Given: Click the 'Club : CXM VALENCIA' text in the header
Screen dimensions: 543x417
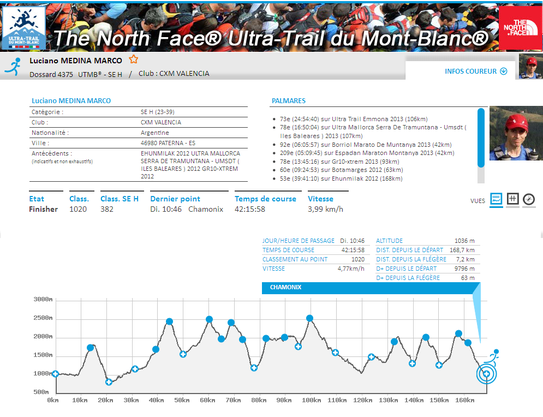Looking at the screenshot, I should tap(174, 73).
